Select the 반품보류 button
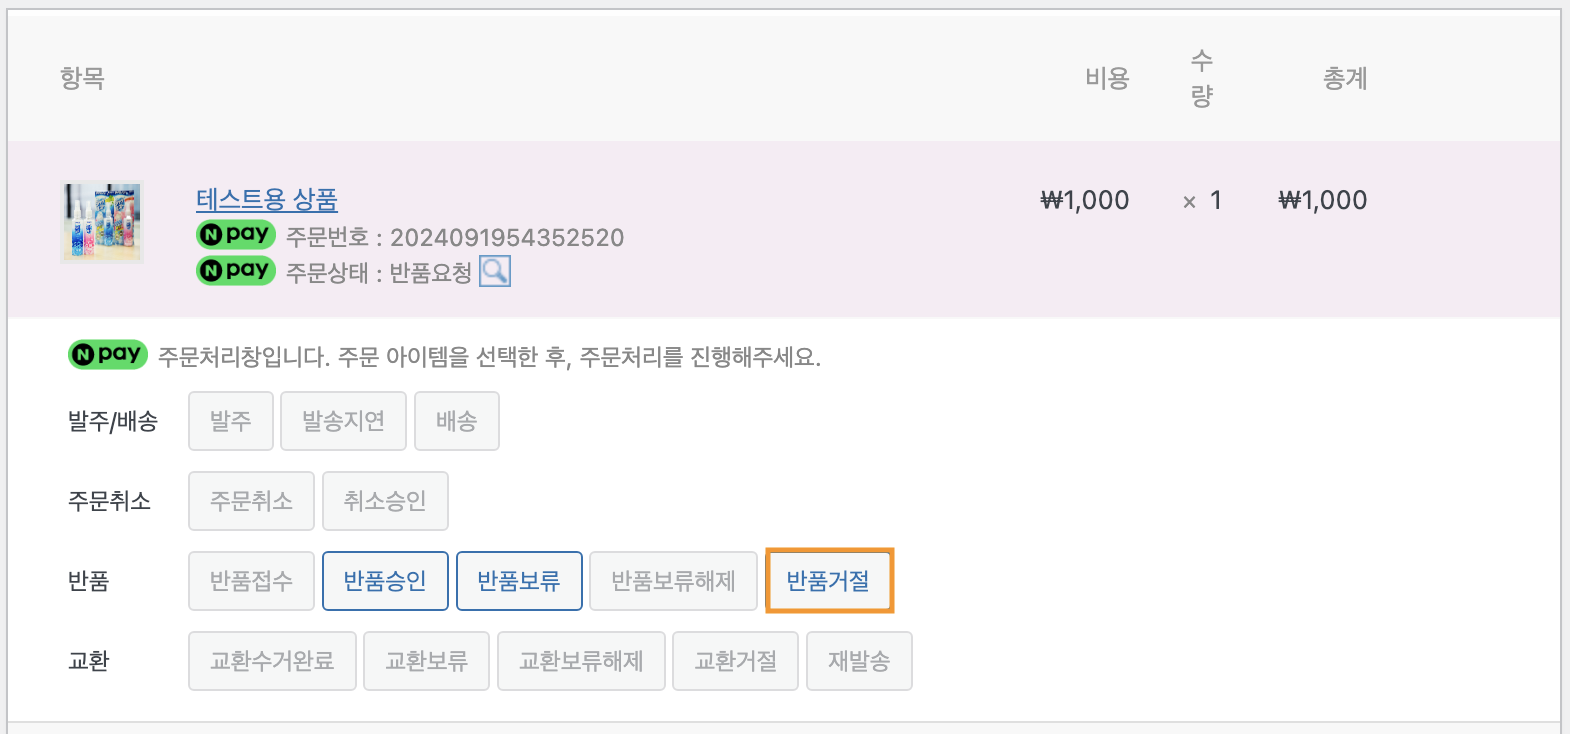This screenshot has width=1570, height=734. click(x=519, y=581)
